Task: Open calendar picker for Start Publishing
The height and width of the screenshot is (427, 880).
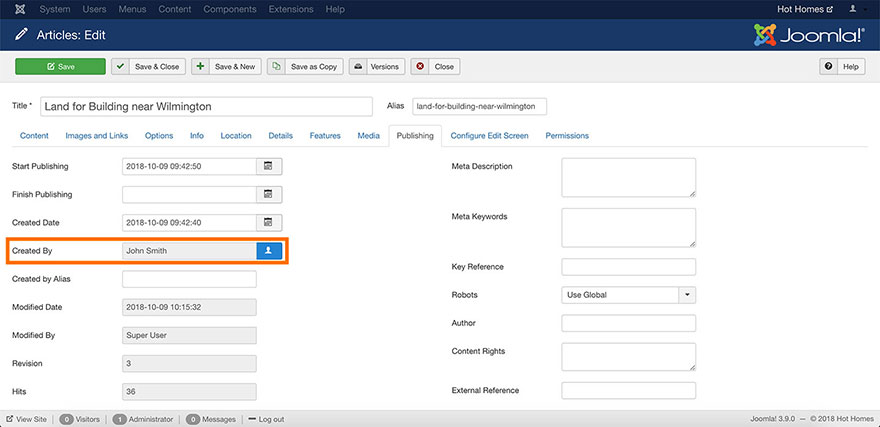Action: (268, 166)
